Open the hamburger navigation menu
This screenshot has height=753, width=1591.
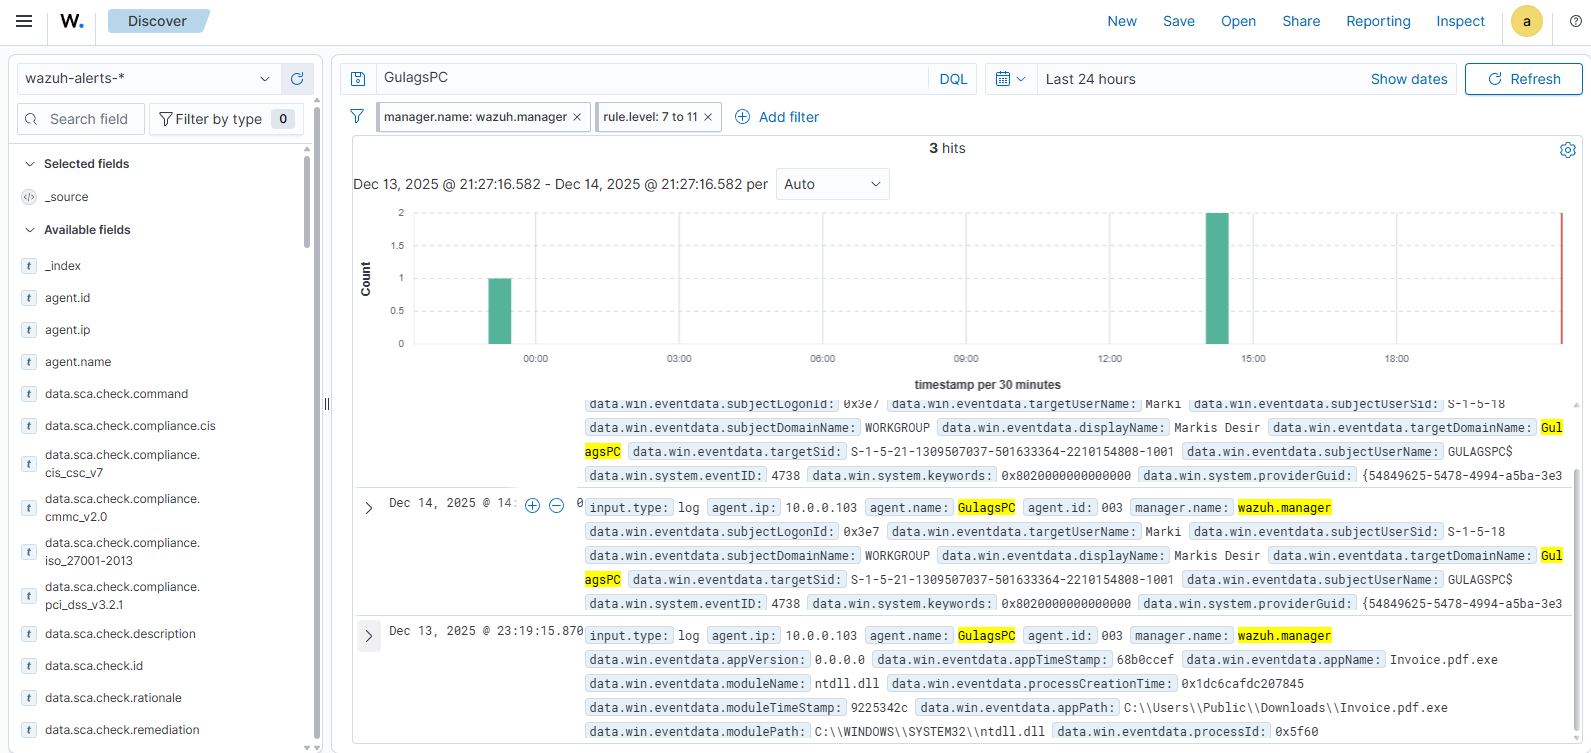point(24,21)
